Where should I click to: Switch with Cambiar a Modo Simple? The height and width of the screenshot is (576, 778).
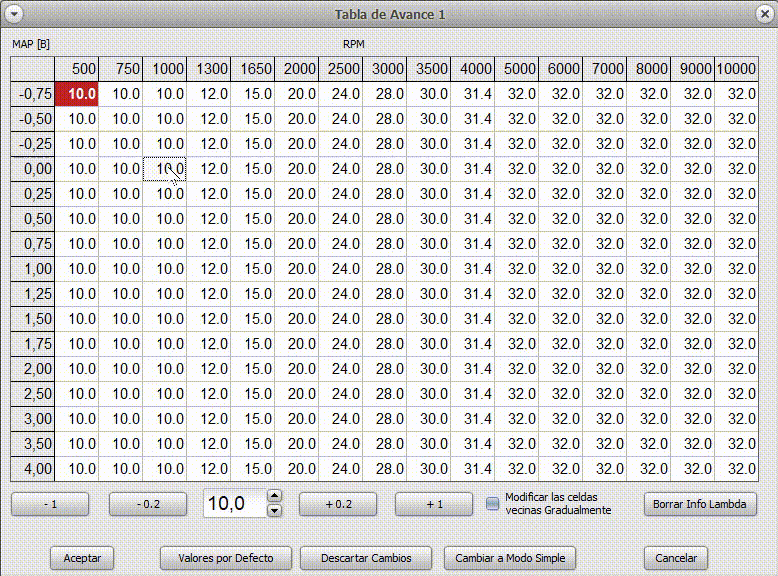[x=510, y=558]
